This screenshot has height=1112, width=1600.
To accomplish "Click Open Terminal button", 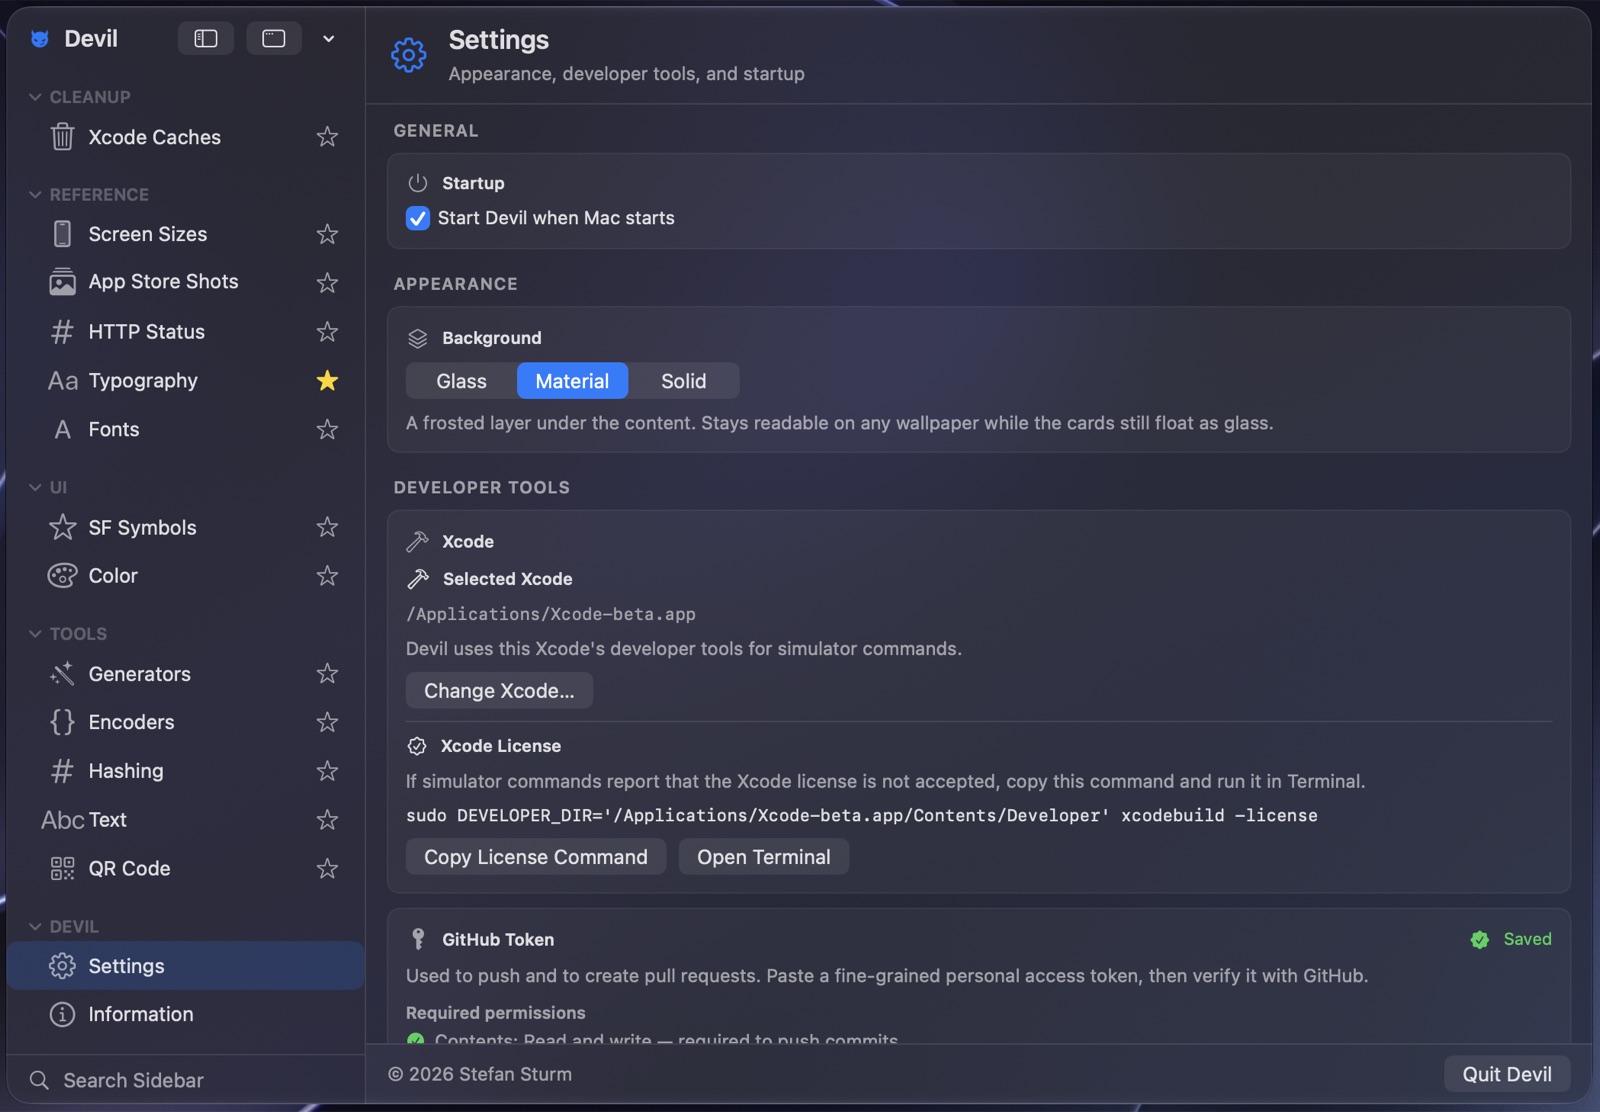I will (x=764, y=857).
